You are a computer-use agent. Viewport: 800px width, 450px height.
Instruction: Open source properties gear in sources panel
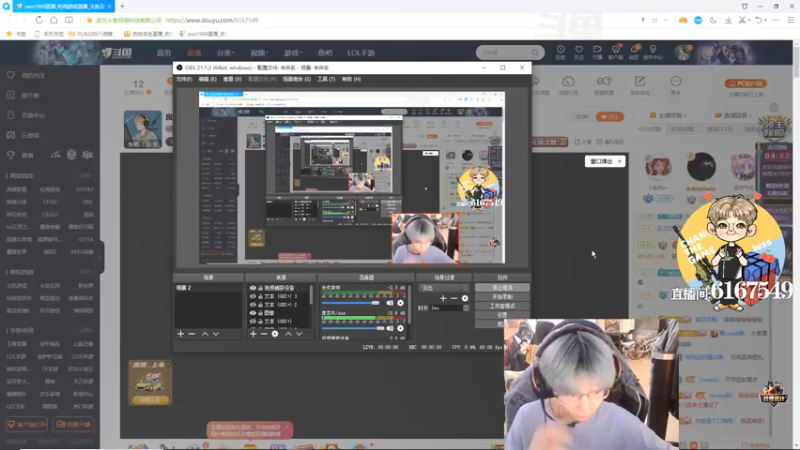click(275, 334)
